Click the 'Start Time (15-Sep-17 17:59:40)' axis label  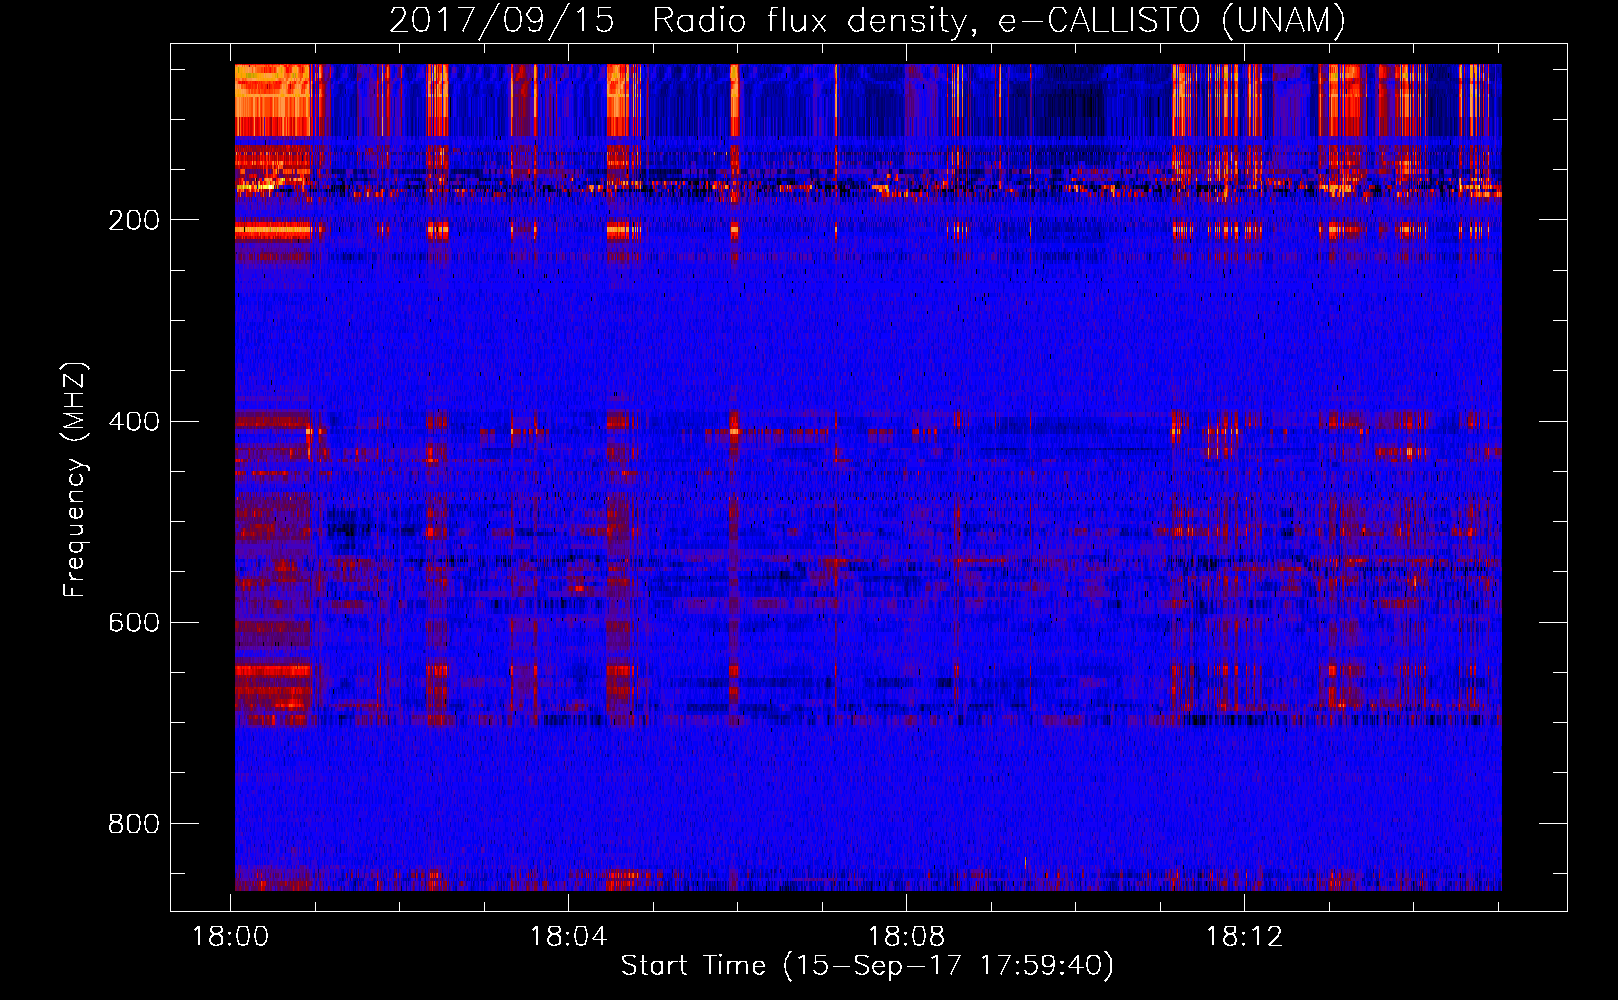[x=867, y=966]
